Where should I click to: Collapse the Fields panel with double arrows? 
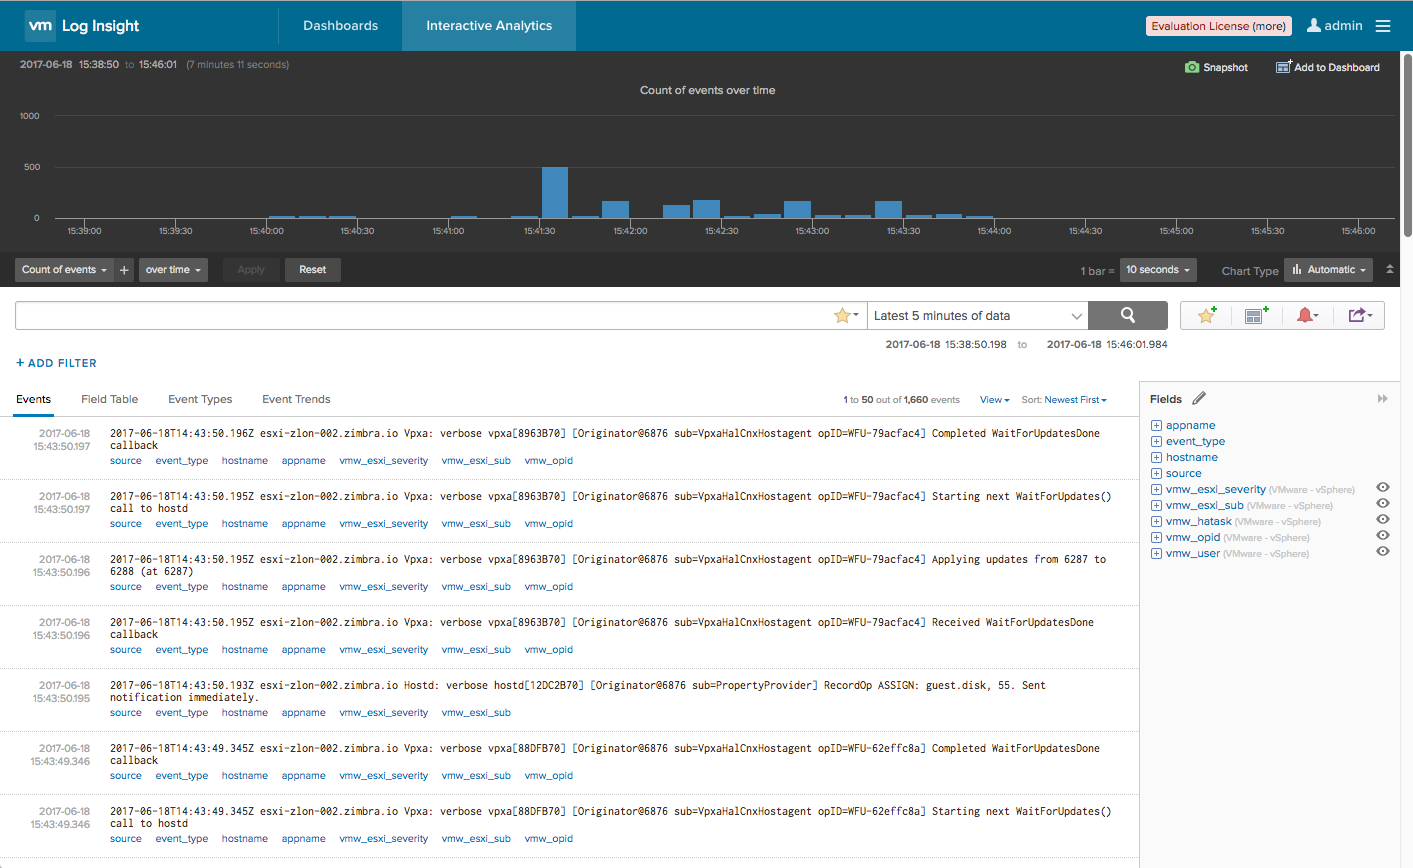point(1383,399)
